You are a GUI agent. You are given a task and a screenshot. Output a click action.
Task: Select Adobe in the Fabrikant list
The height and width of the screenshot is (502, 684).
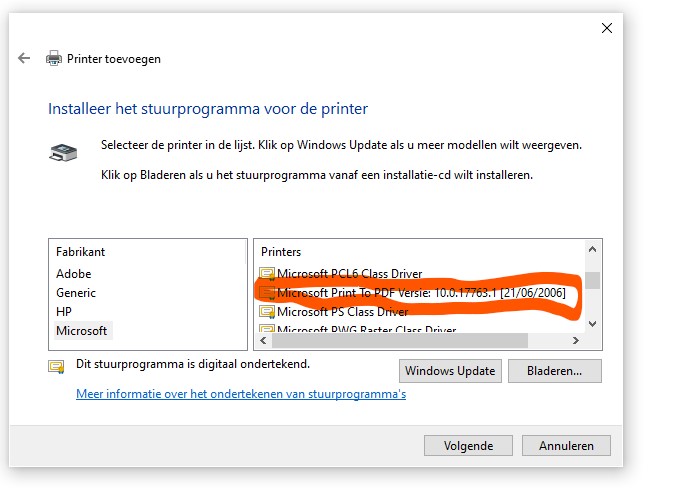coord(74,274)
